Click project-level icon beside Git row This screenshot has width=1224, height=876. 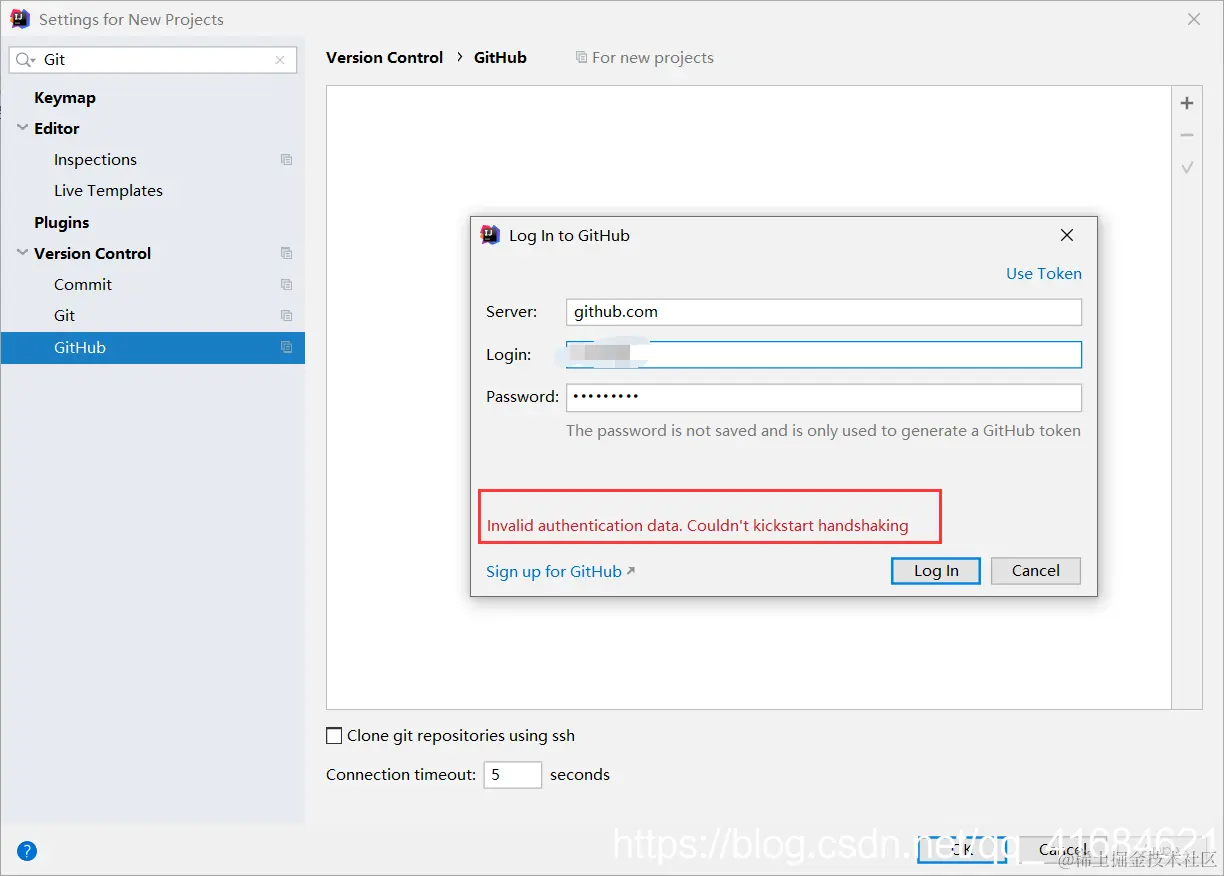point(287,316)
